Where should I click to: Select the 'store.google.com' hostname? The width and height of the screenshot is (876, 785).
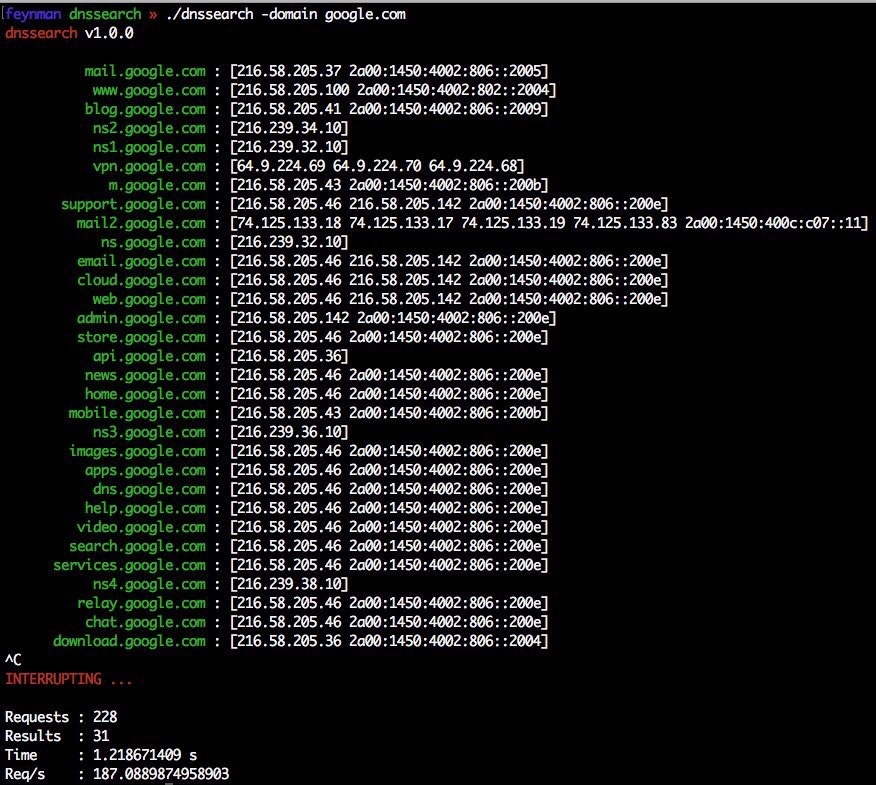(141, 337)
